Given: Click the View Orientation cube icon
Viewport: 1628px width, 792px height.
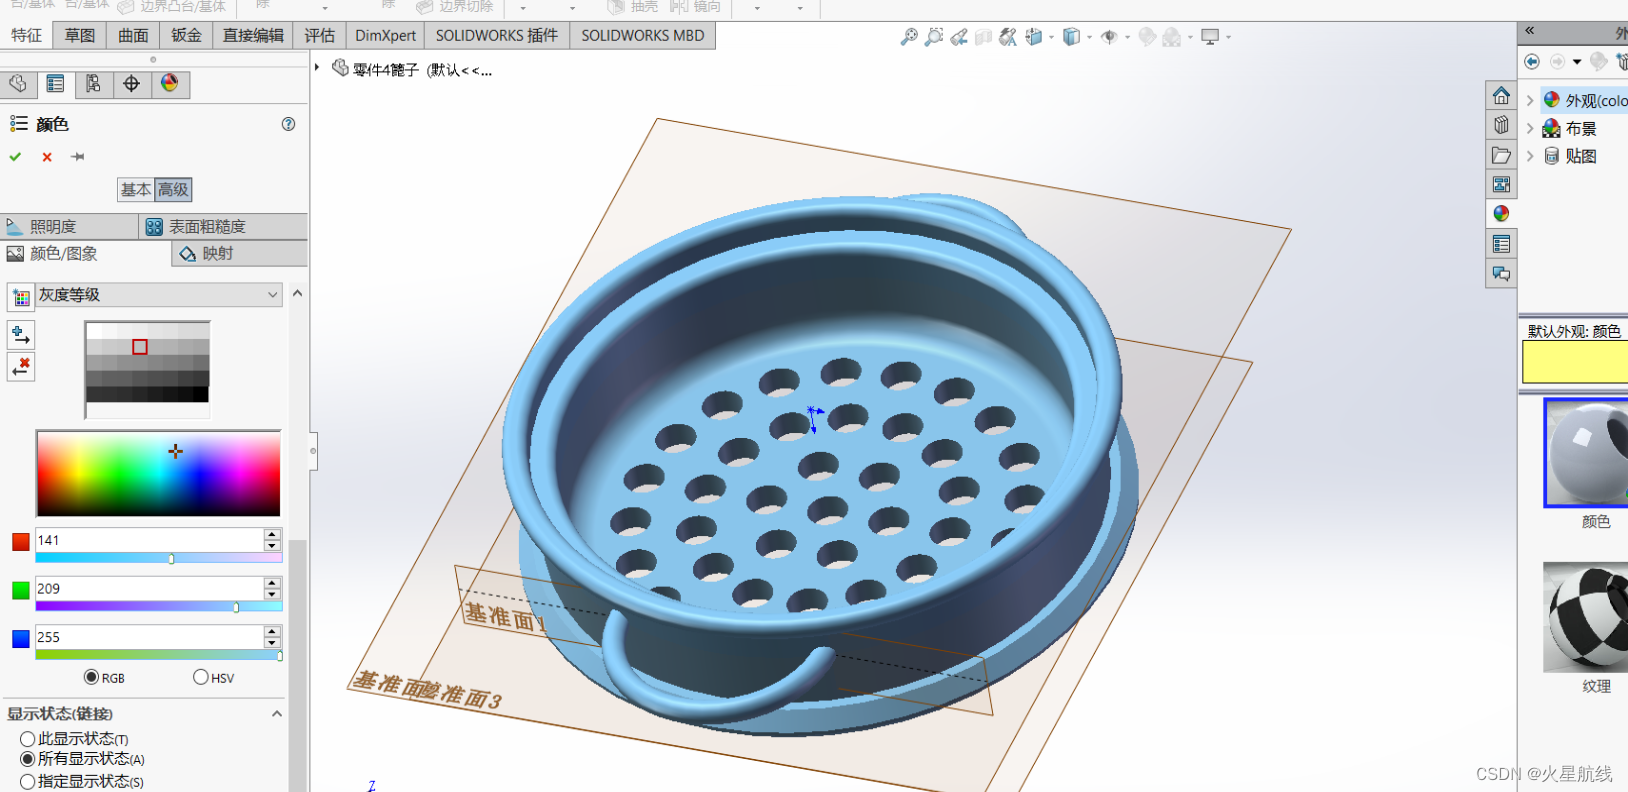Looking at the screenshot, I should click(x=1034, y=37).
